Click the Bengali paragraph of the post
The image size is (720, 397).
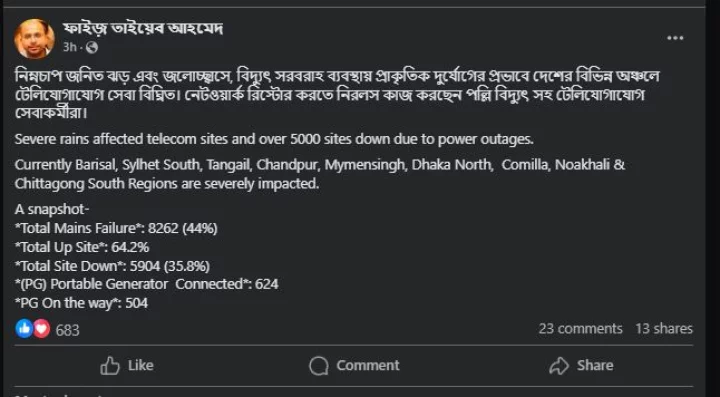[x=337, y=95]
